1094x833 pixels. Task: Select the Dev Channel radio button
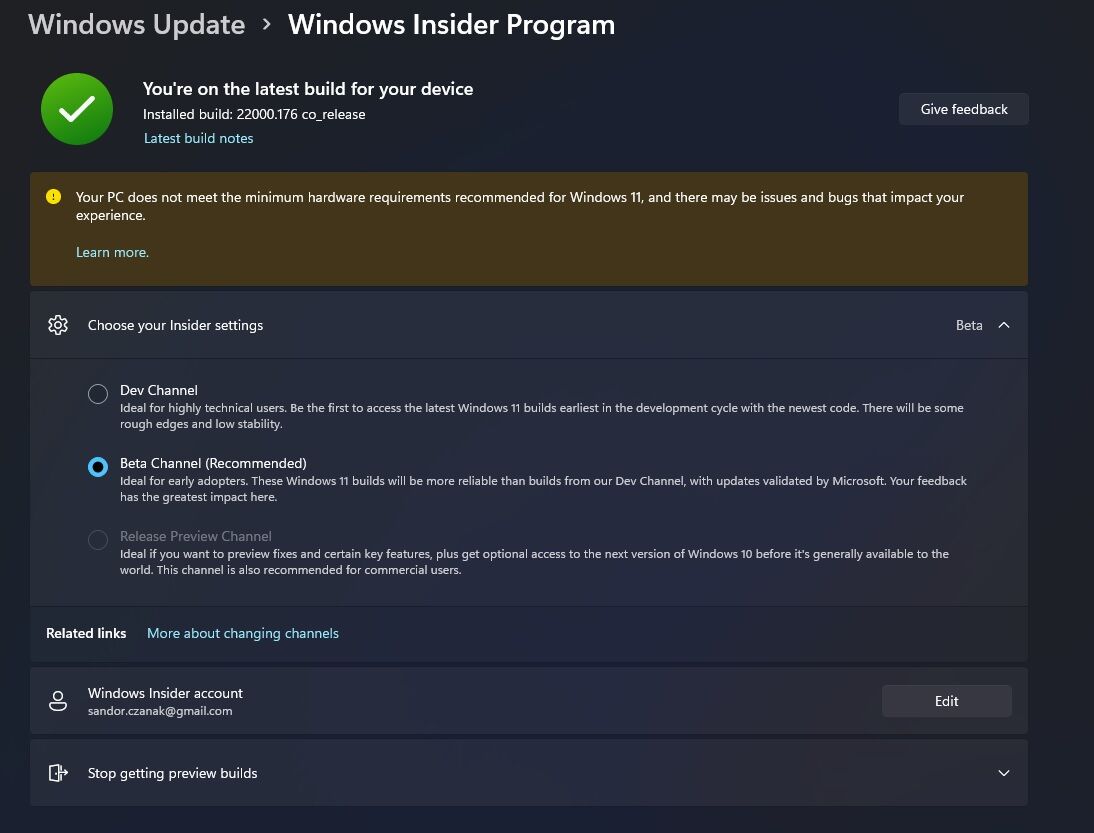point(98,394)
